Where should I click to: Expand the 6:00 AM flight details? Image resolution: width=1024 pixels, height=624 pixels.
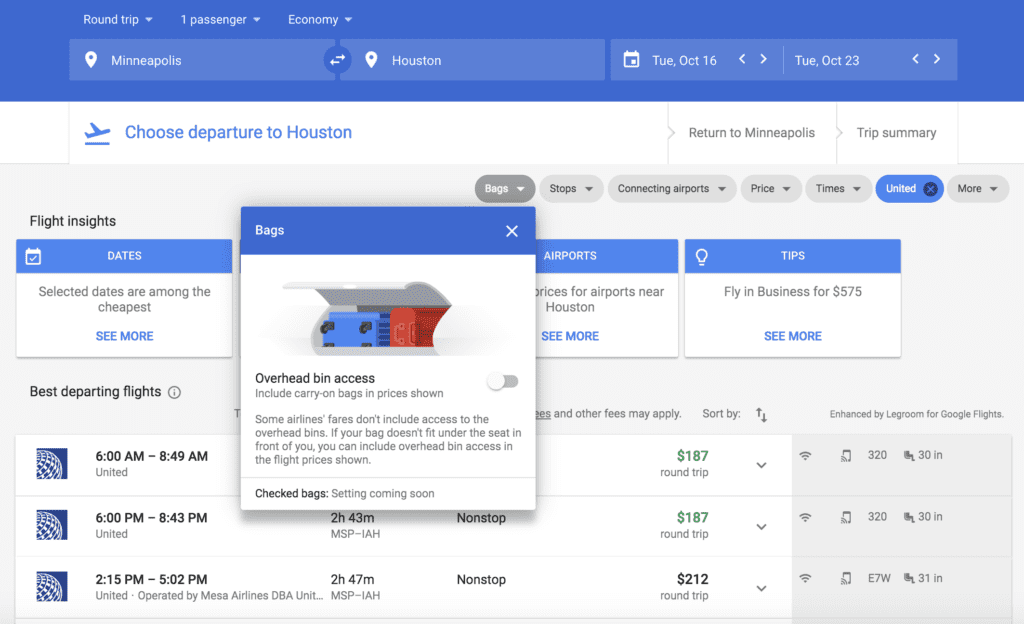pos(761,465)
